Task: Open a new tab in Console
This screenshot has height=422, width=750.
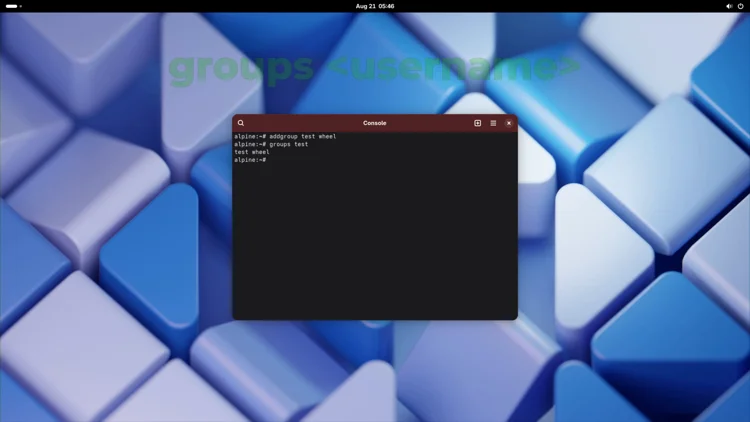Action: [477, 123]
